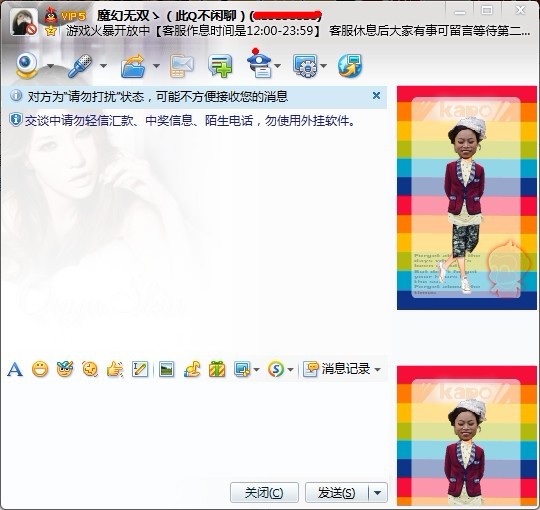Expand the application settings dropdown arrow

pyautogui.click(x=323, y=66)
